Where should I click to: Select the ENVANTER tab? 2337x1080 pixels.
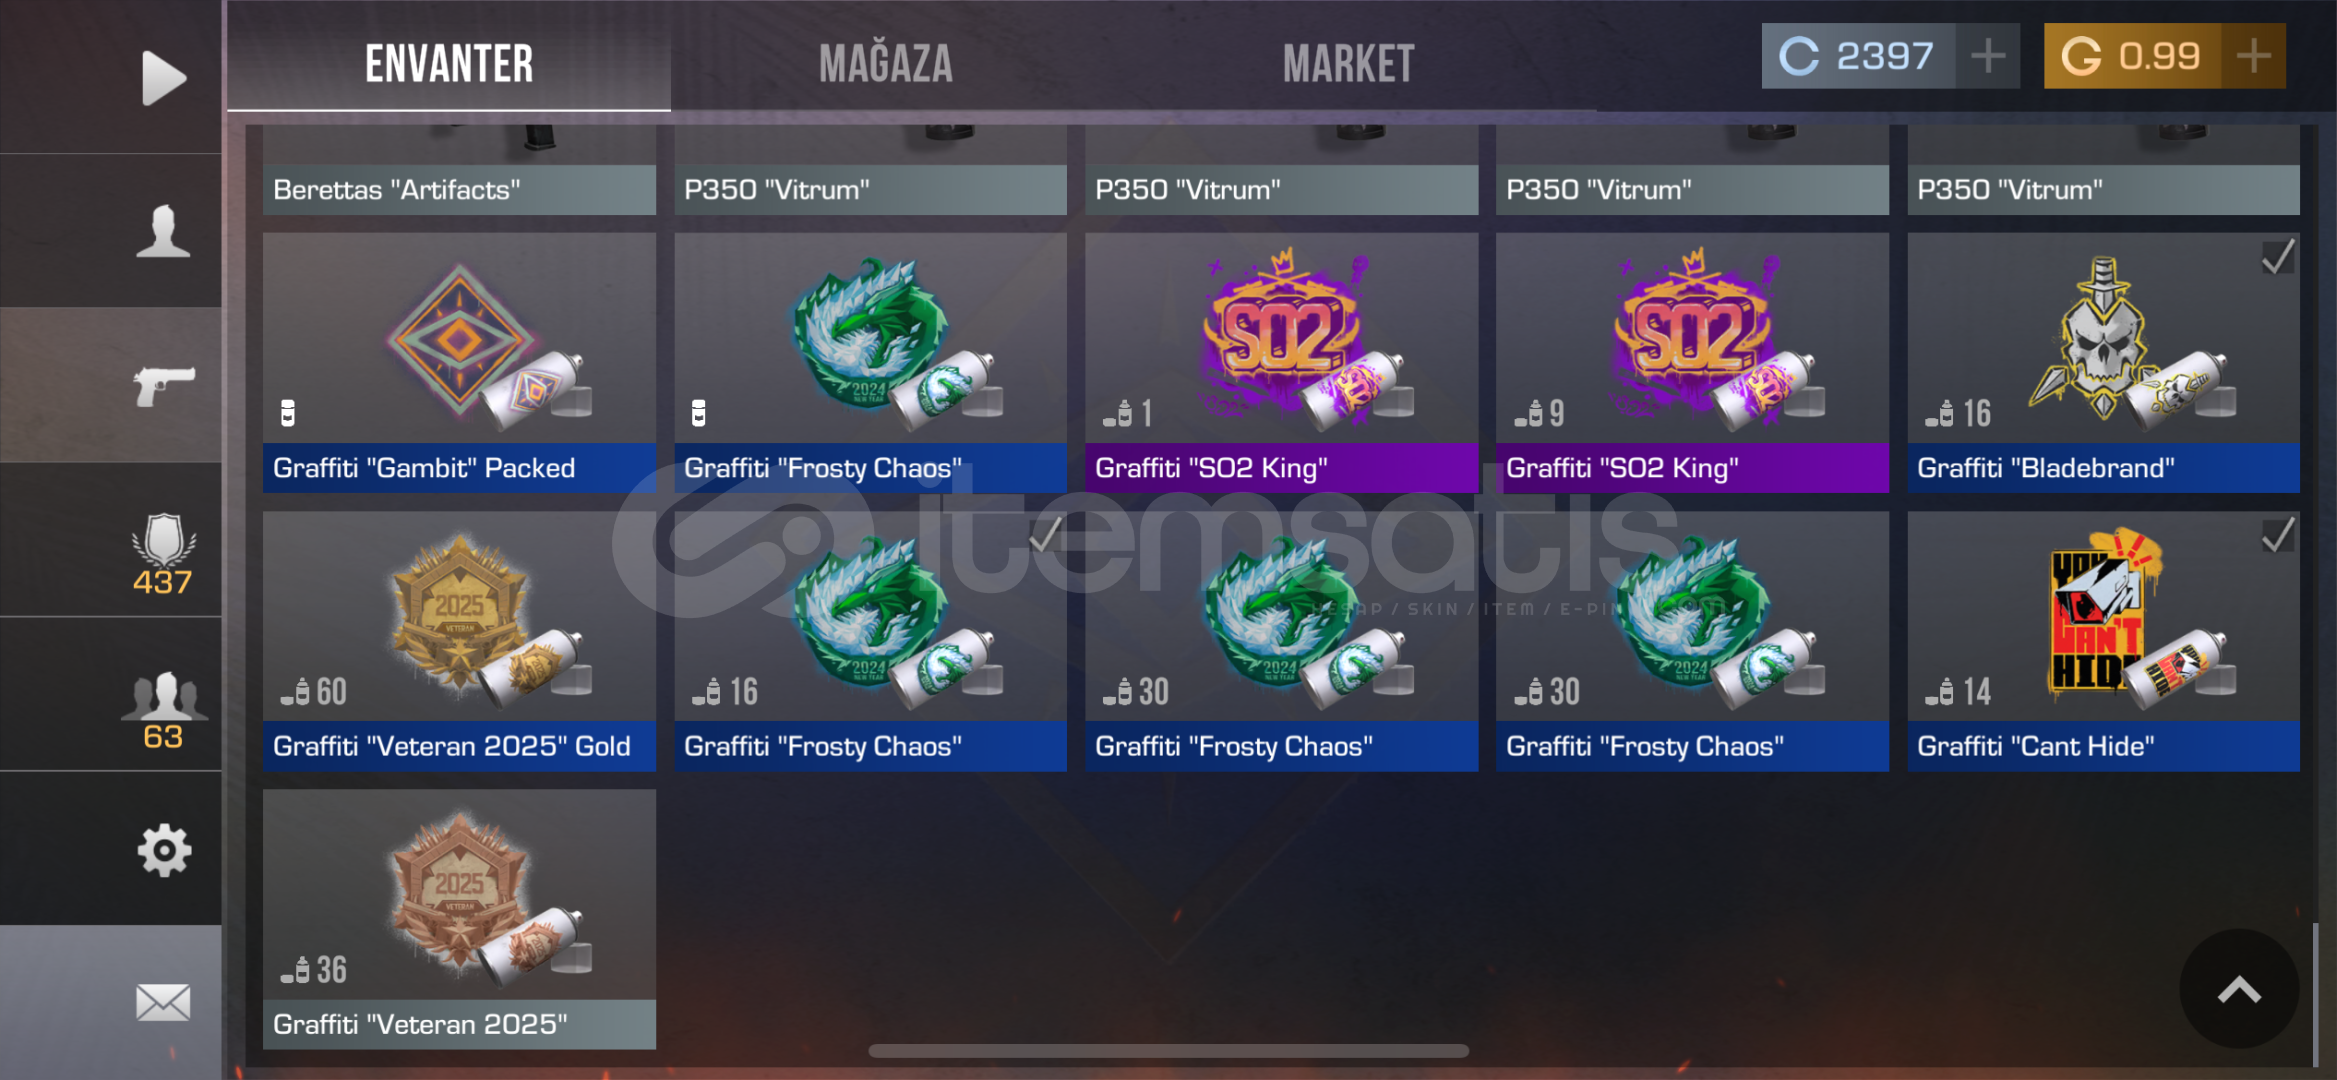pos(449,64)
